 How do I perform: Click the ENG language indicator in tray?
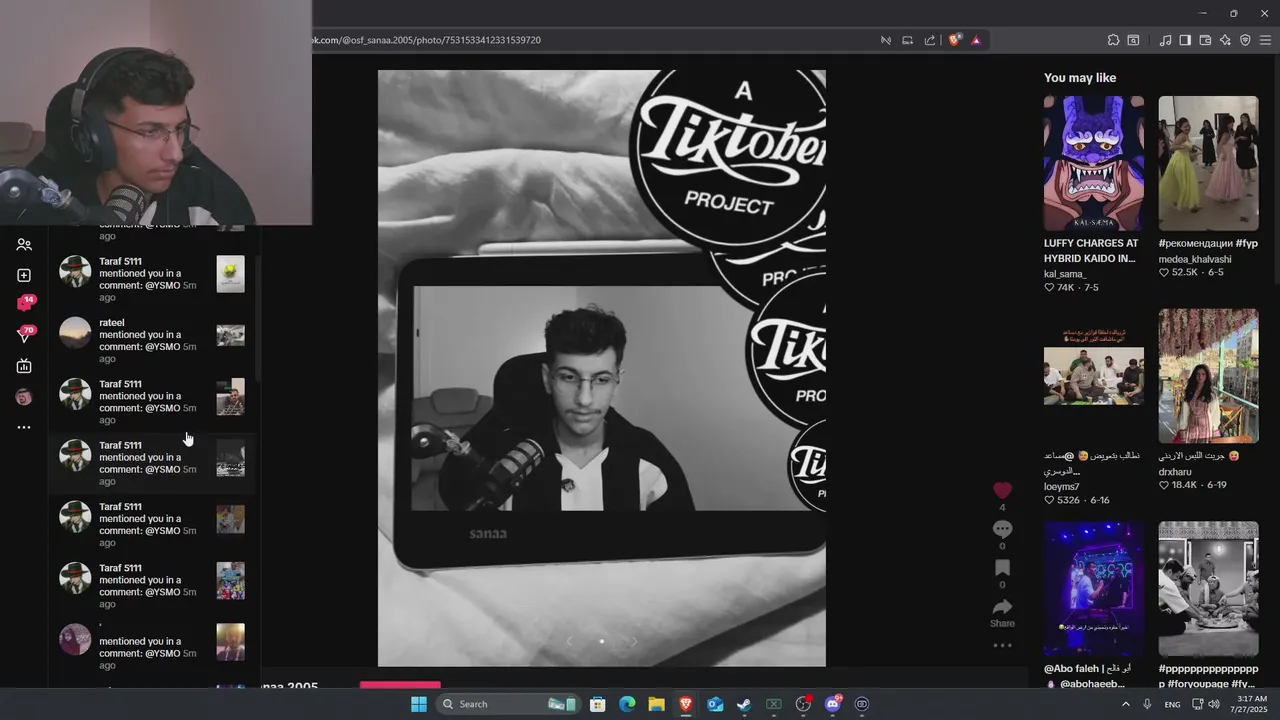[x=1172, y=704]
